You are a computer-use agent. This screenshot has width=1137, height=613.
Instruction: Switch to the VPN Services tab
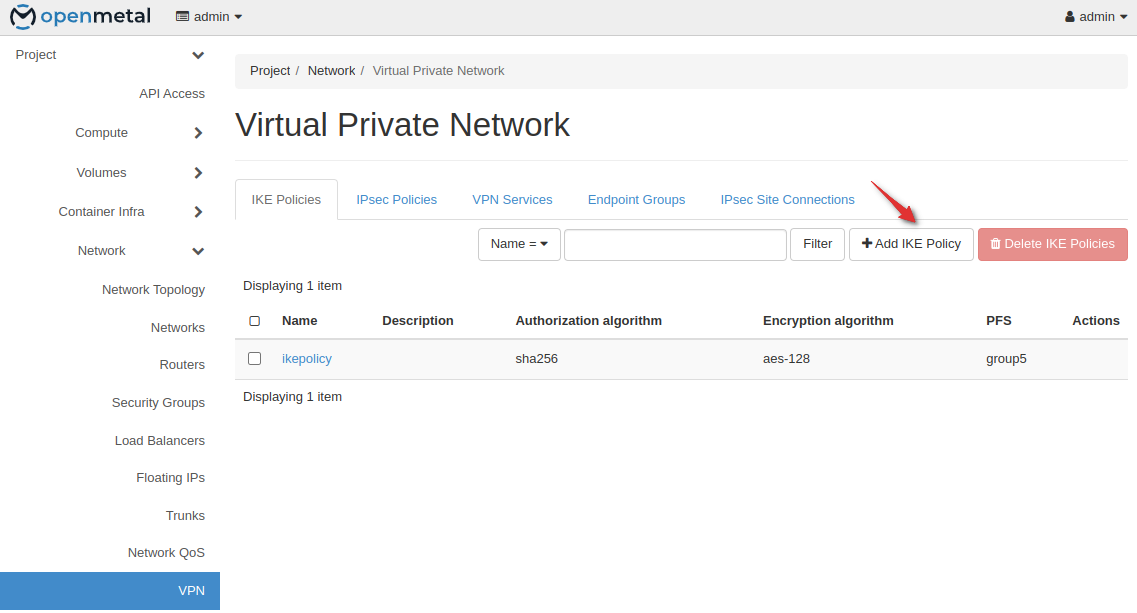point(512,200)
